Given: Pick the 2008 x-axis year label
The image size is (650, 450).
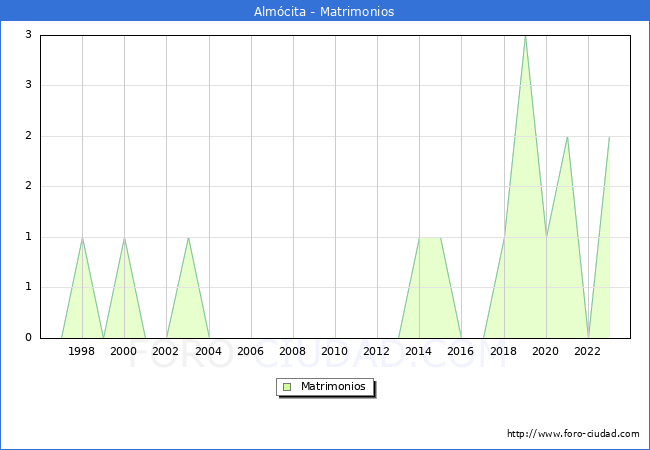Looking at the screenshot, I should (x=293, y=352).
